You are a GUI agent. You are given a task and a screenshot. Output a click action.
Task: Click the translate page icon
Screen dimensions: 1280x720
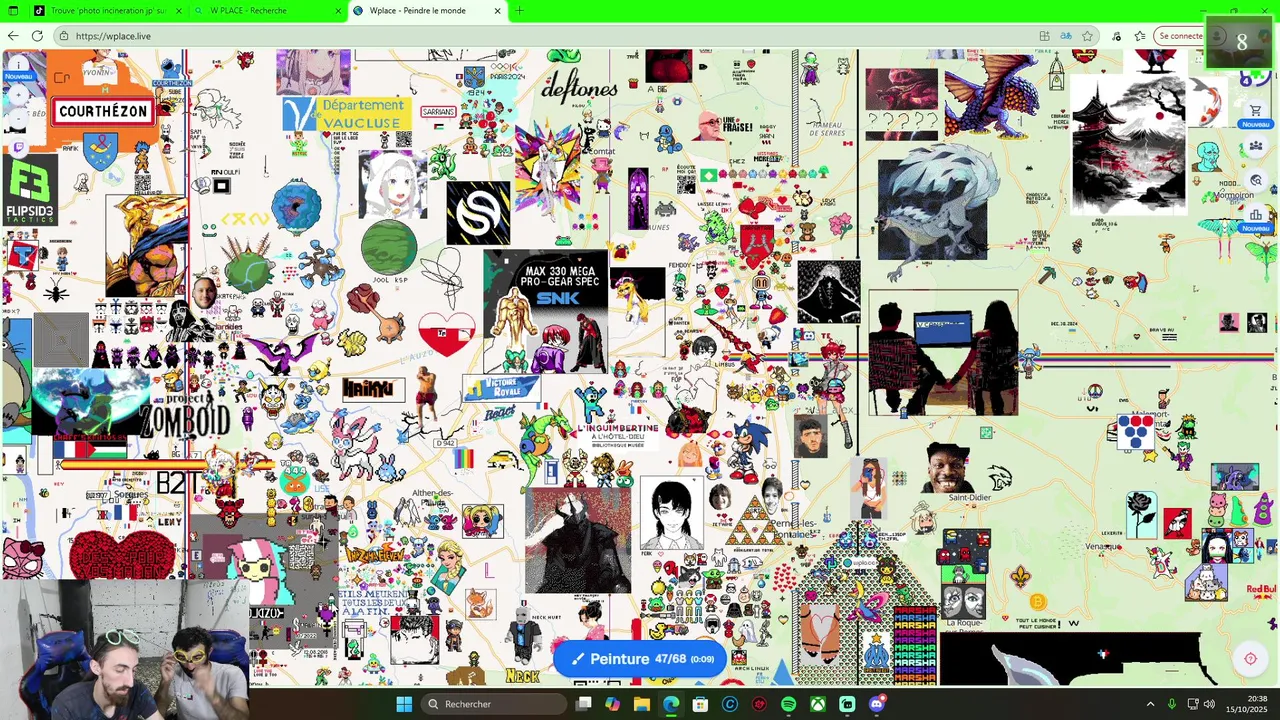1066,36
